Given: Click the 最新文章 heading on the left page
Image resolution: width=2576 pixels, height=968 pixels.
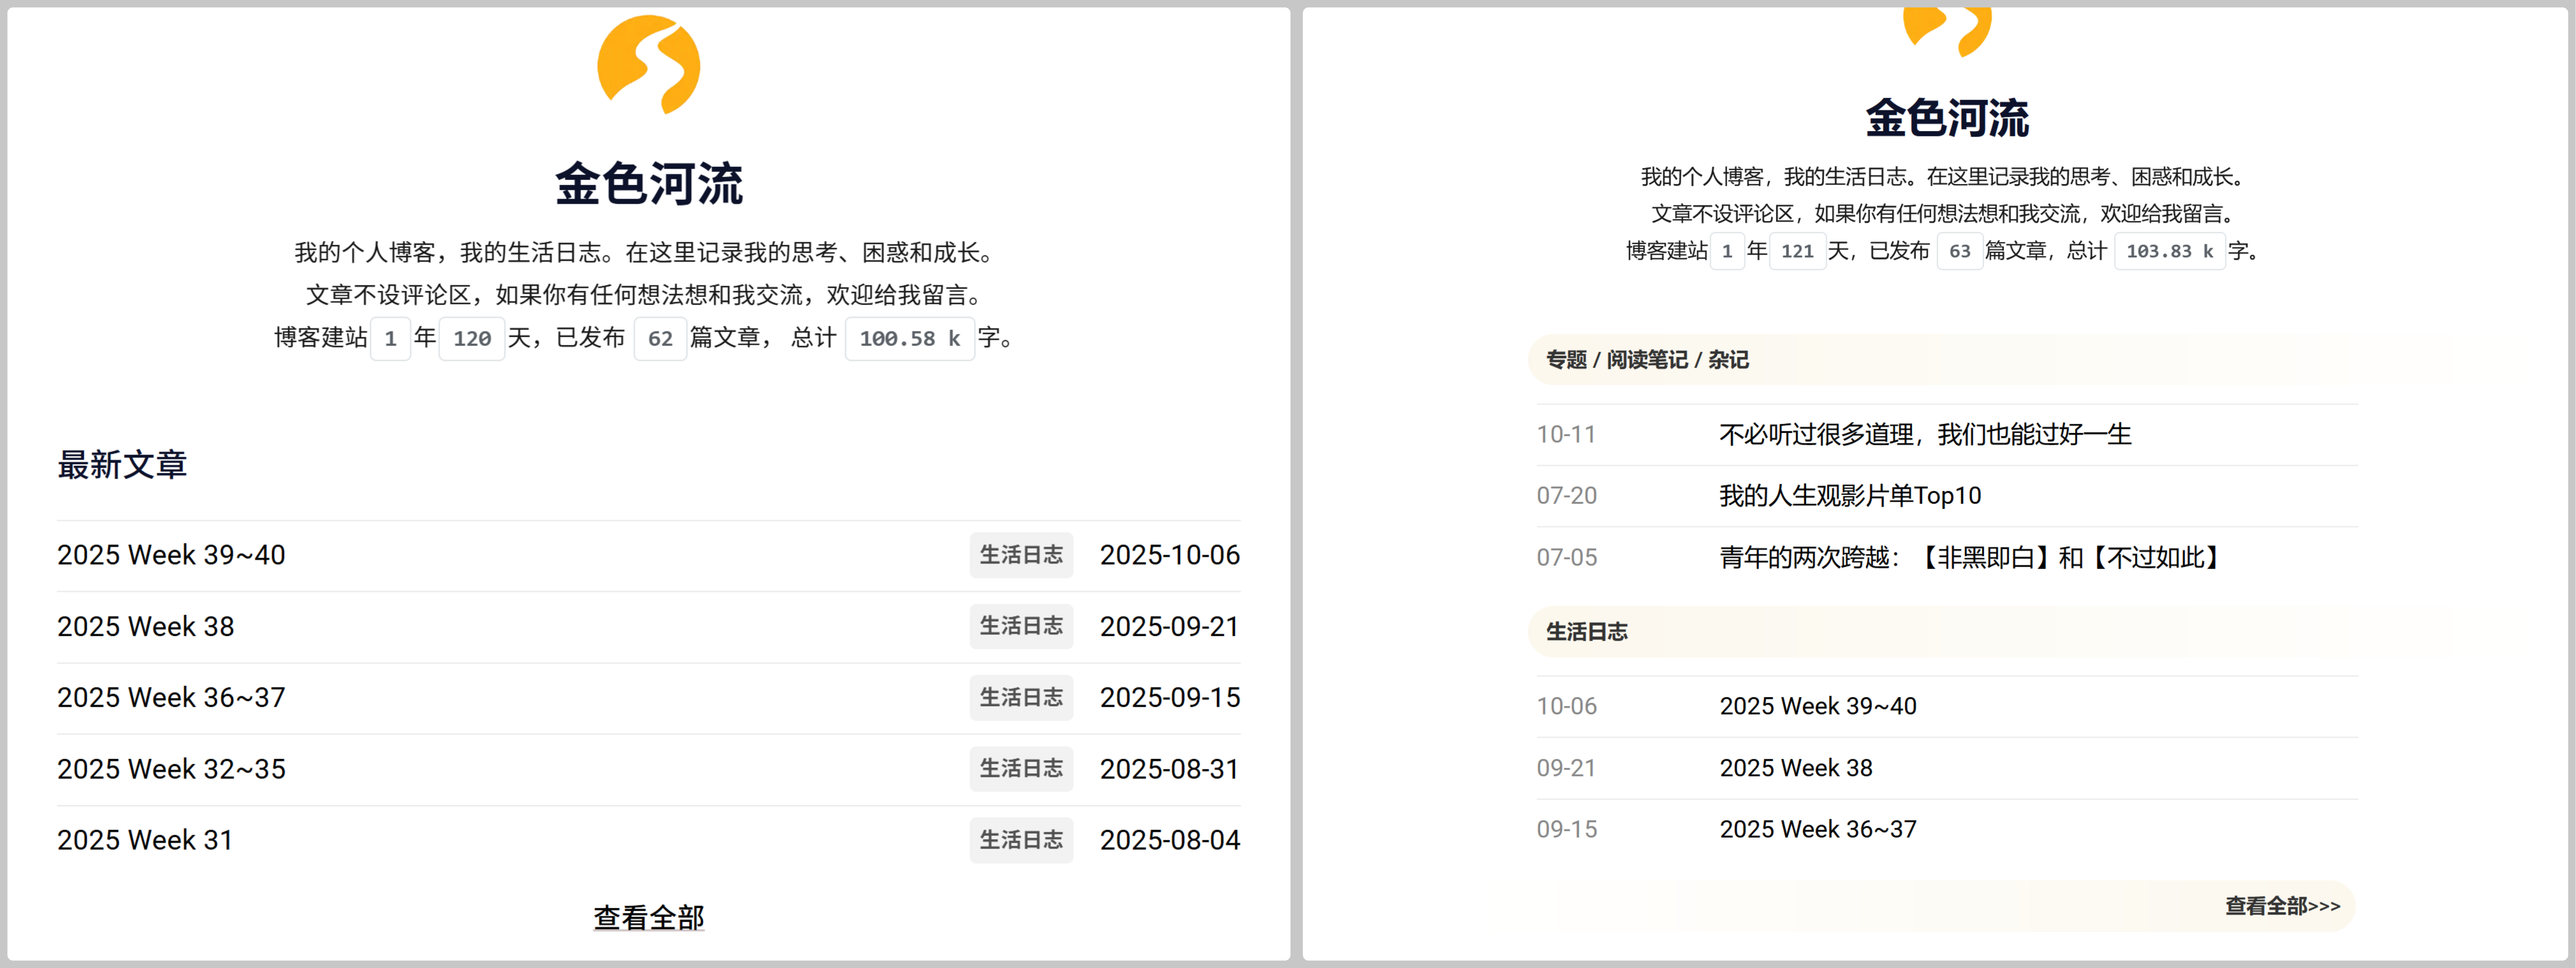Looking at the screenshot, I should coord(122,465).
